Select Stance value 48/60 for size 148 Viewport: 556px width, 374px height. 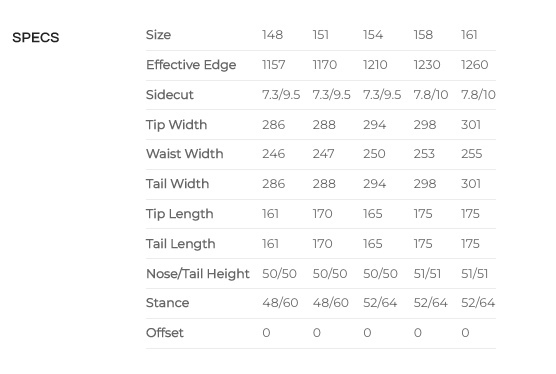click(280, 303)
